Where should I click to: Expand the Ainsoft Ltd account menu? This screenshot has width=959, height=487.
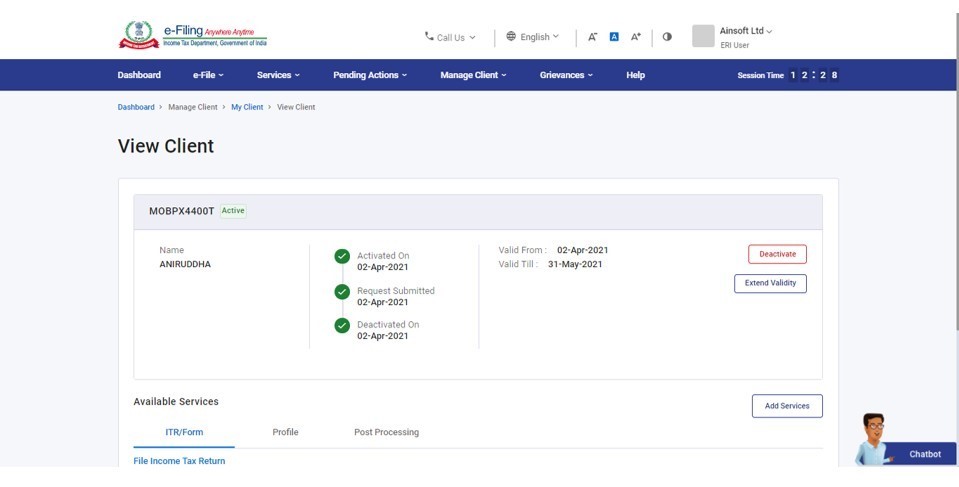[x=746, y=31]
